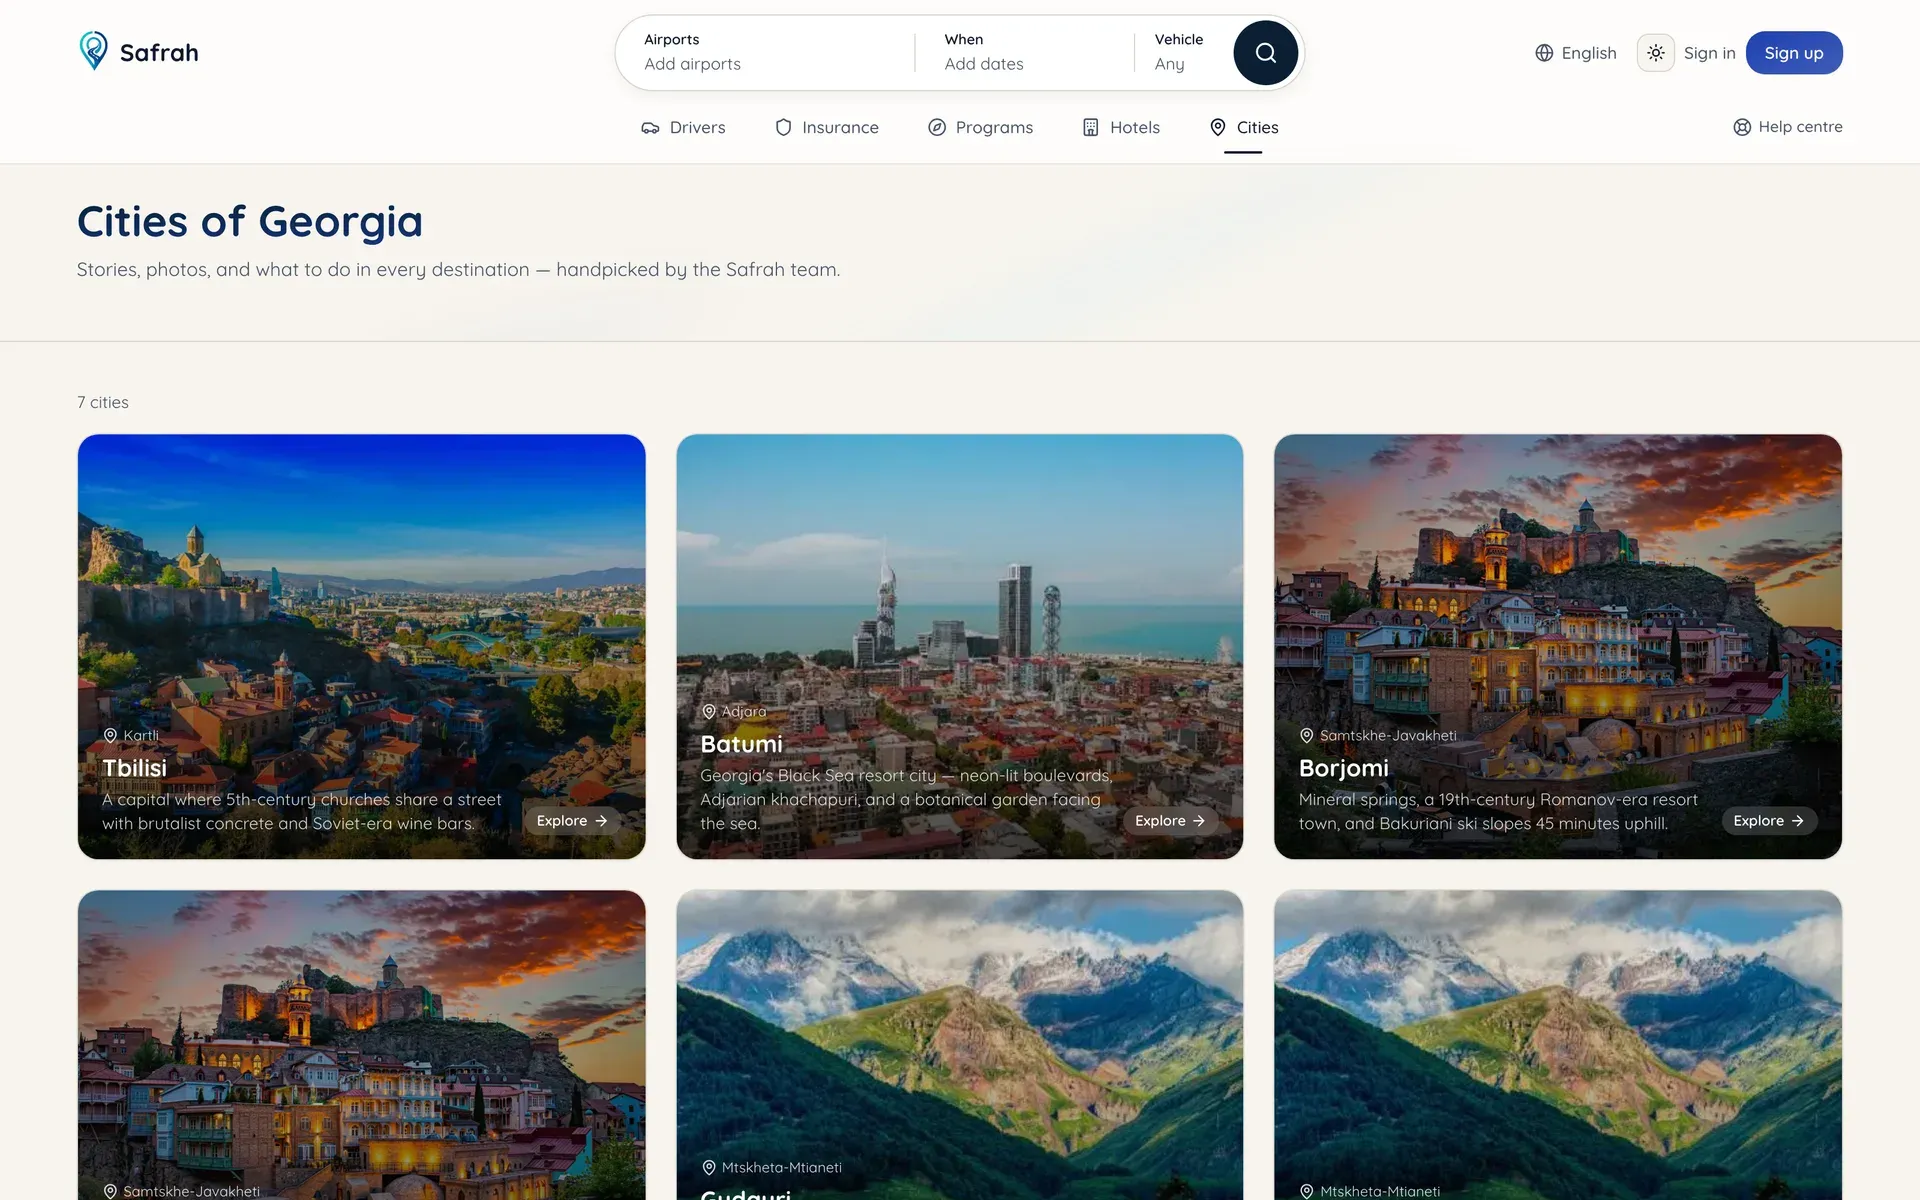
Task: Open the Help centre link
Action: (x=1788, y=127)
